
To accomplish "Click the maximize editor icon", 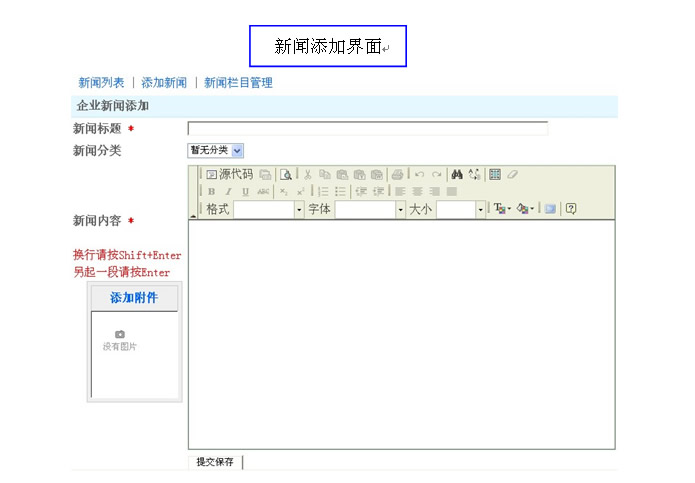I will tap(549, 209).
